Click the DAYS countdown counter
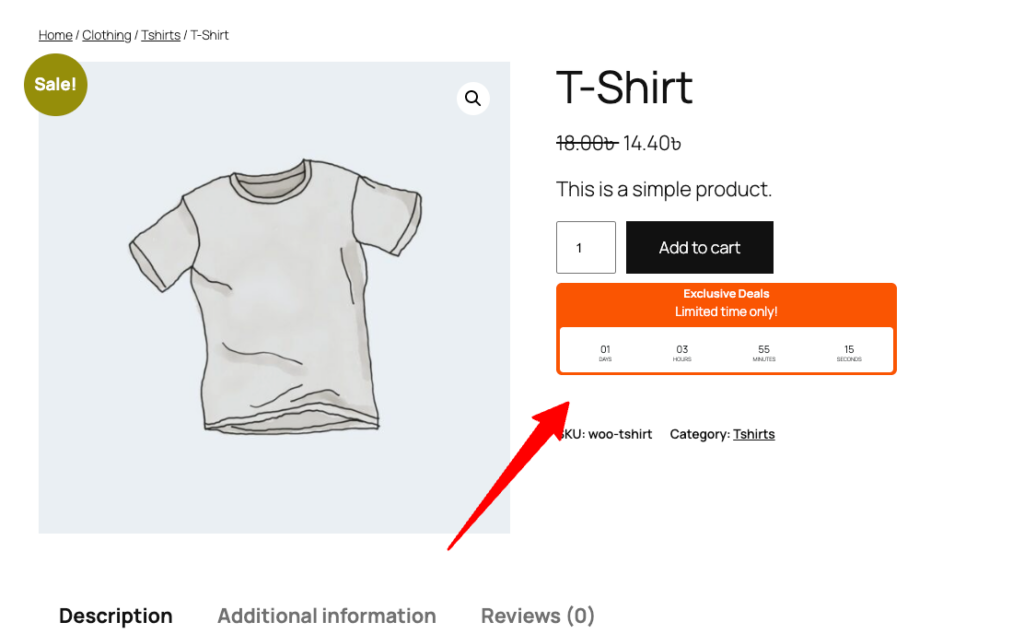The height and width of the screenshot is (634, 1024). tap(604, 352)
